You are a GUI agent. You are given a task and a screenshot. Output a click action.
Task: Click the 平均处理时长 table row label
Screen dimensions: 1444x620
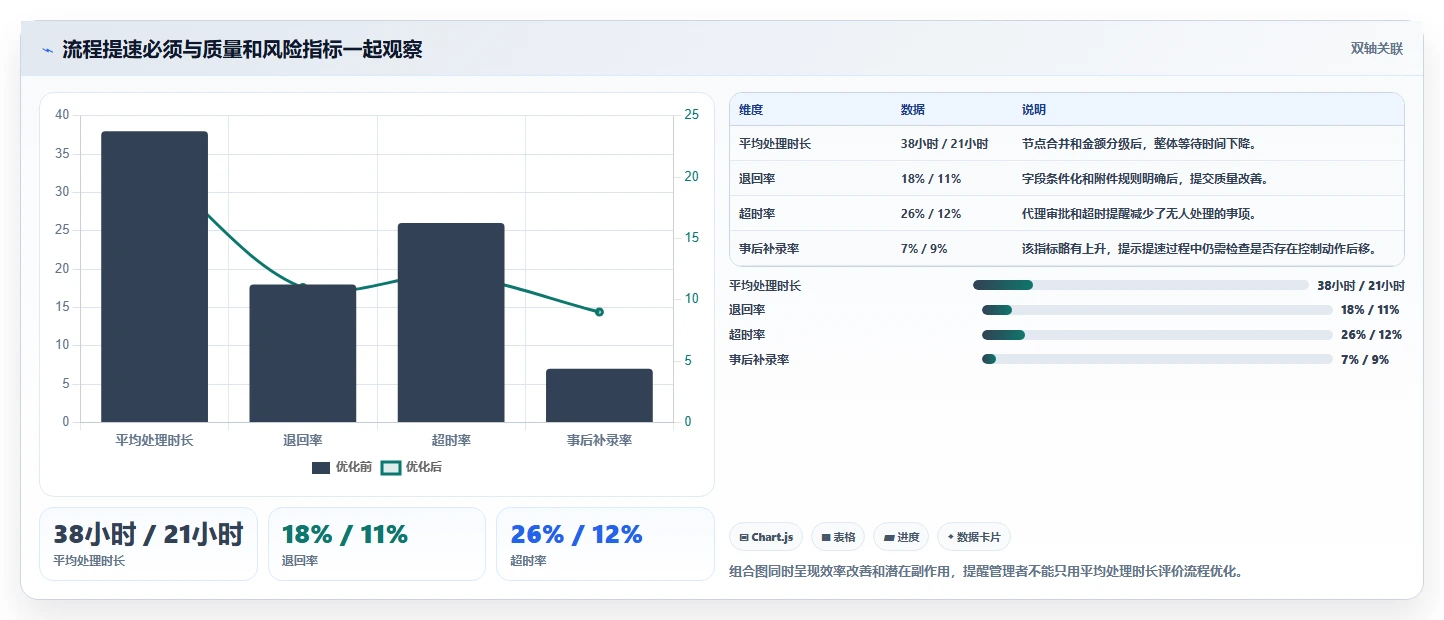click(775, 144)
